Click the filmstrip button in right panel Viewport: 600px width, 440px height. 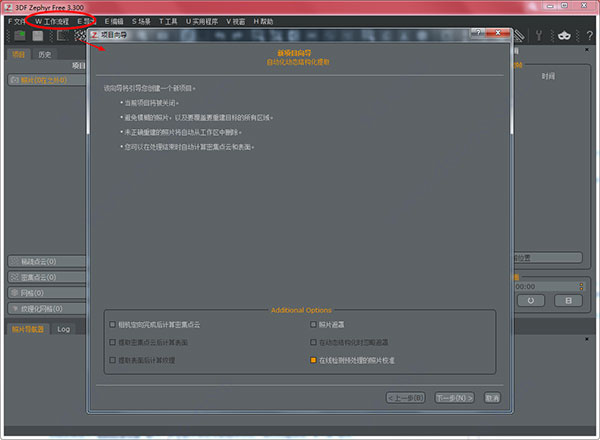[x=568, y=301]
